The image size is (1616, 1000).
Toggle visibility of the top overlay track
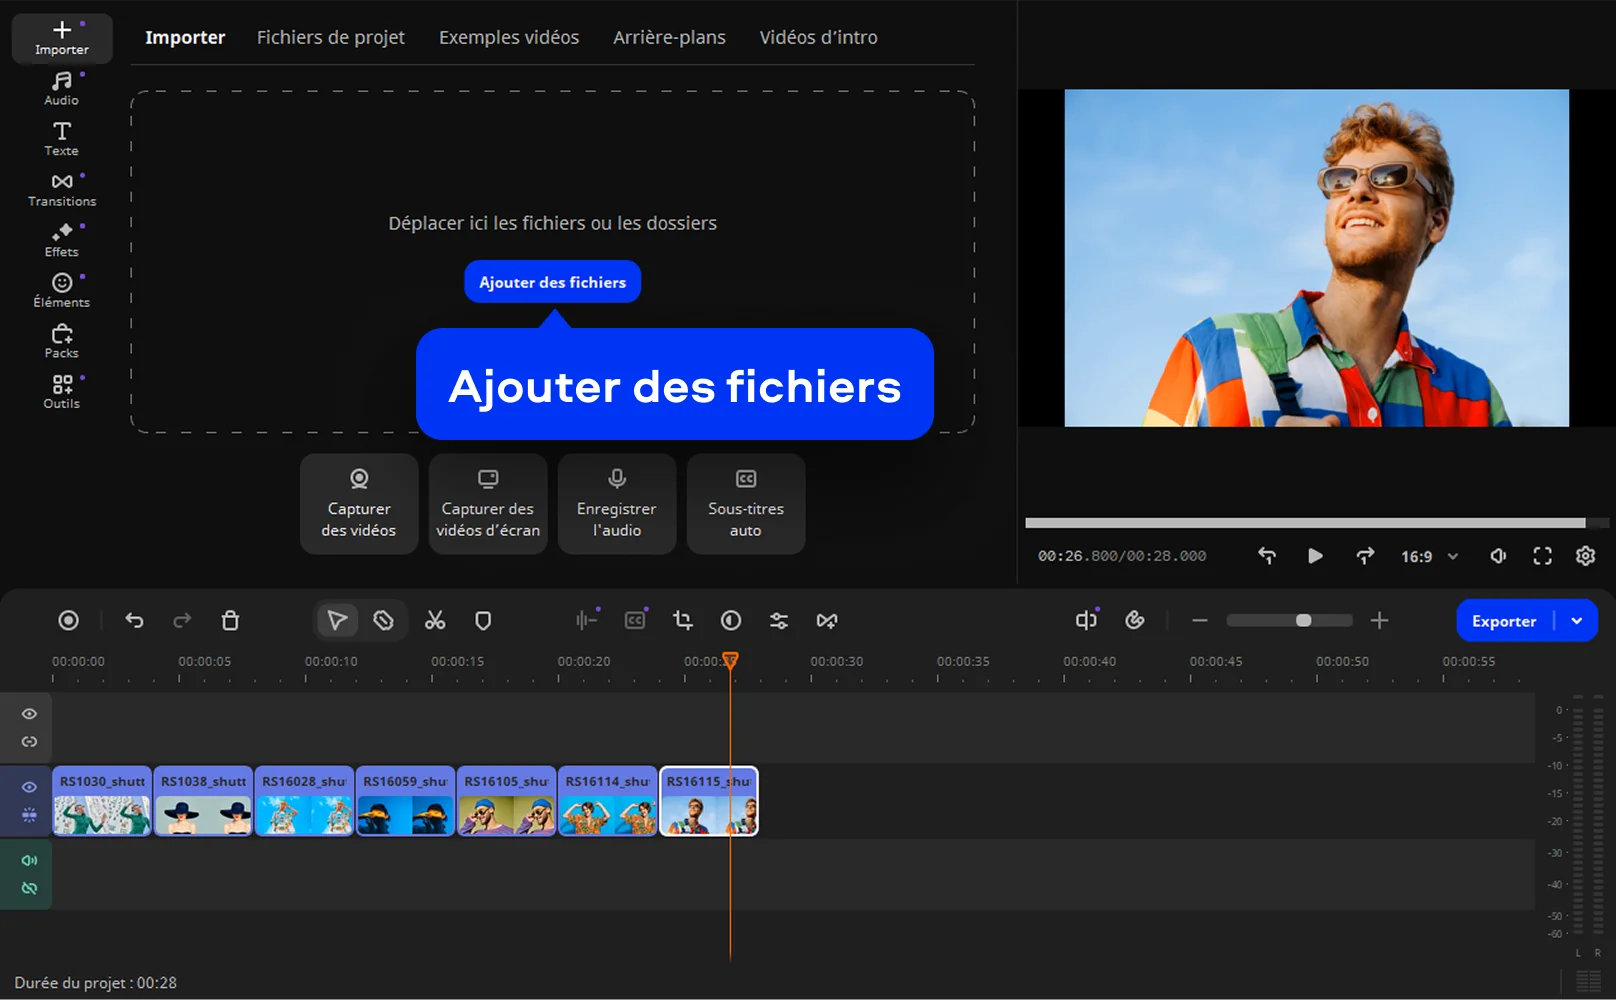29,714
